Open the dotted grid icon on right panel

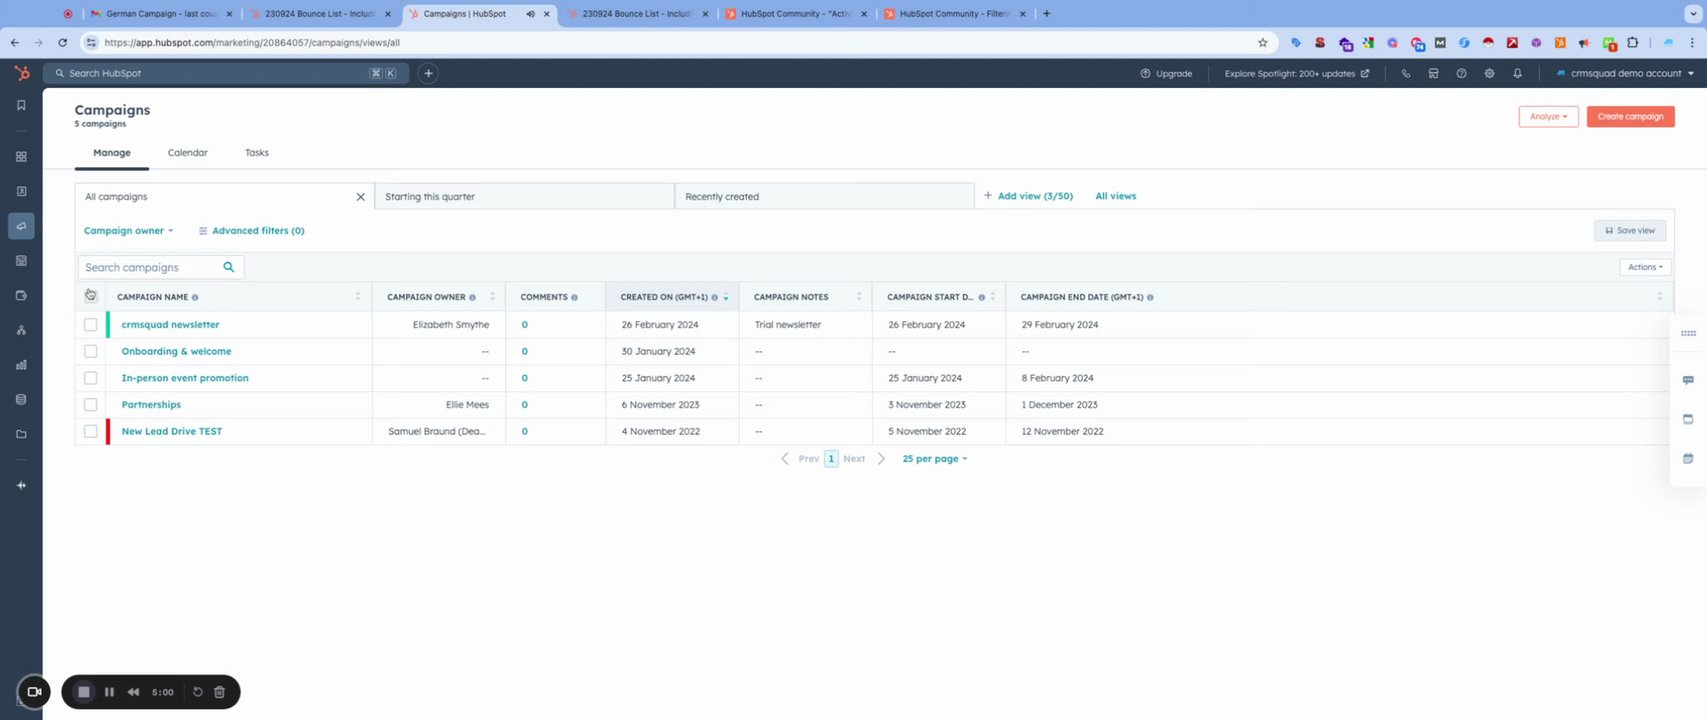click(1688, 333)
